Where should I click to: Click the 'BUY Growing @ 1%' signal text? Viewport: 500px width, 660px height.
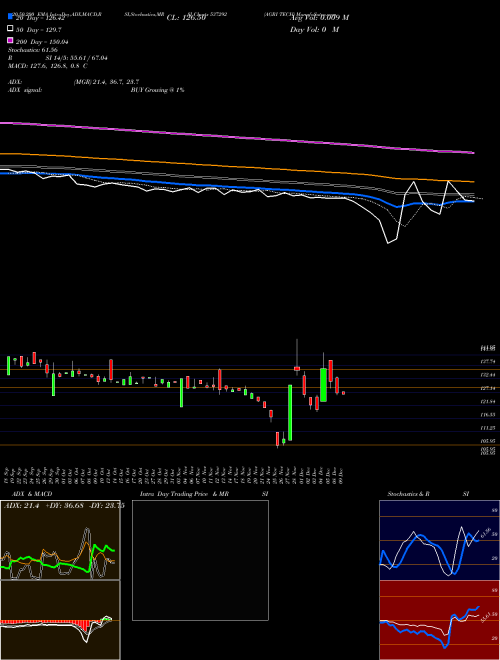coord(157,90)
